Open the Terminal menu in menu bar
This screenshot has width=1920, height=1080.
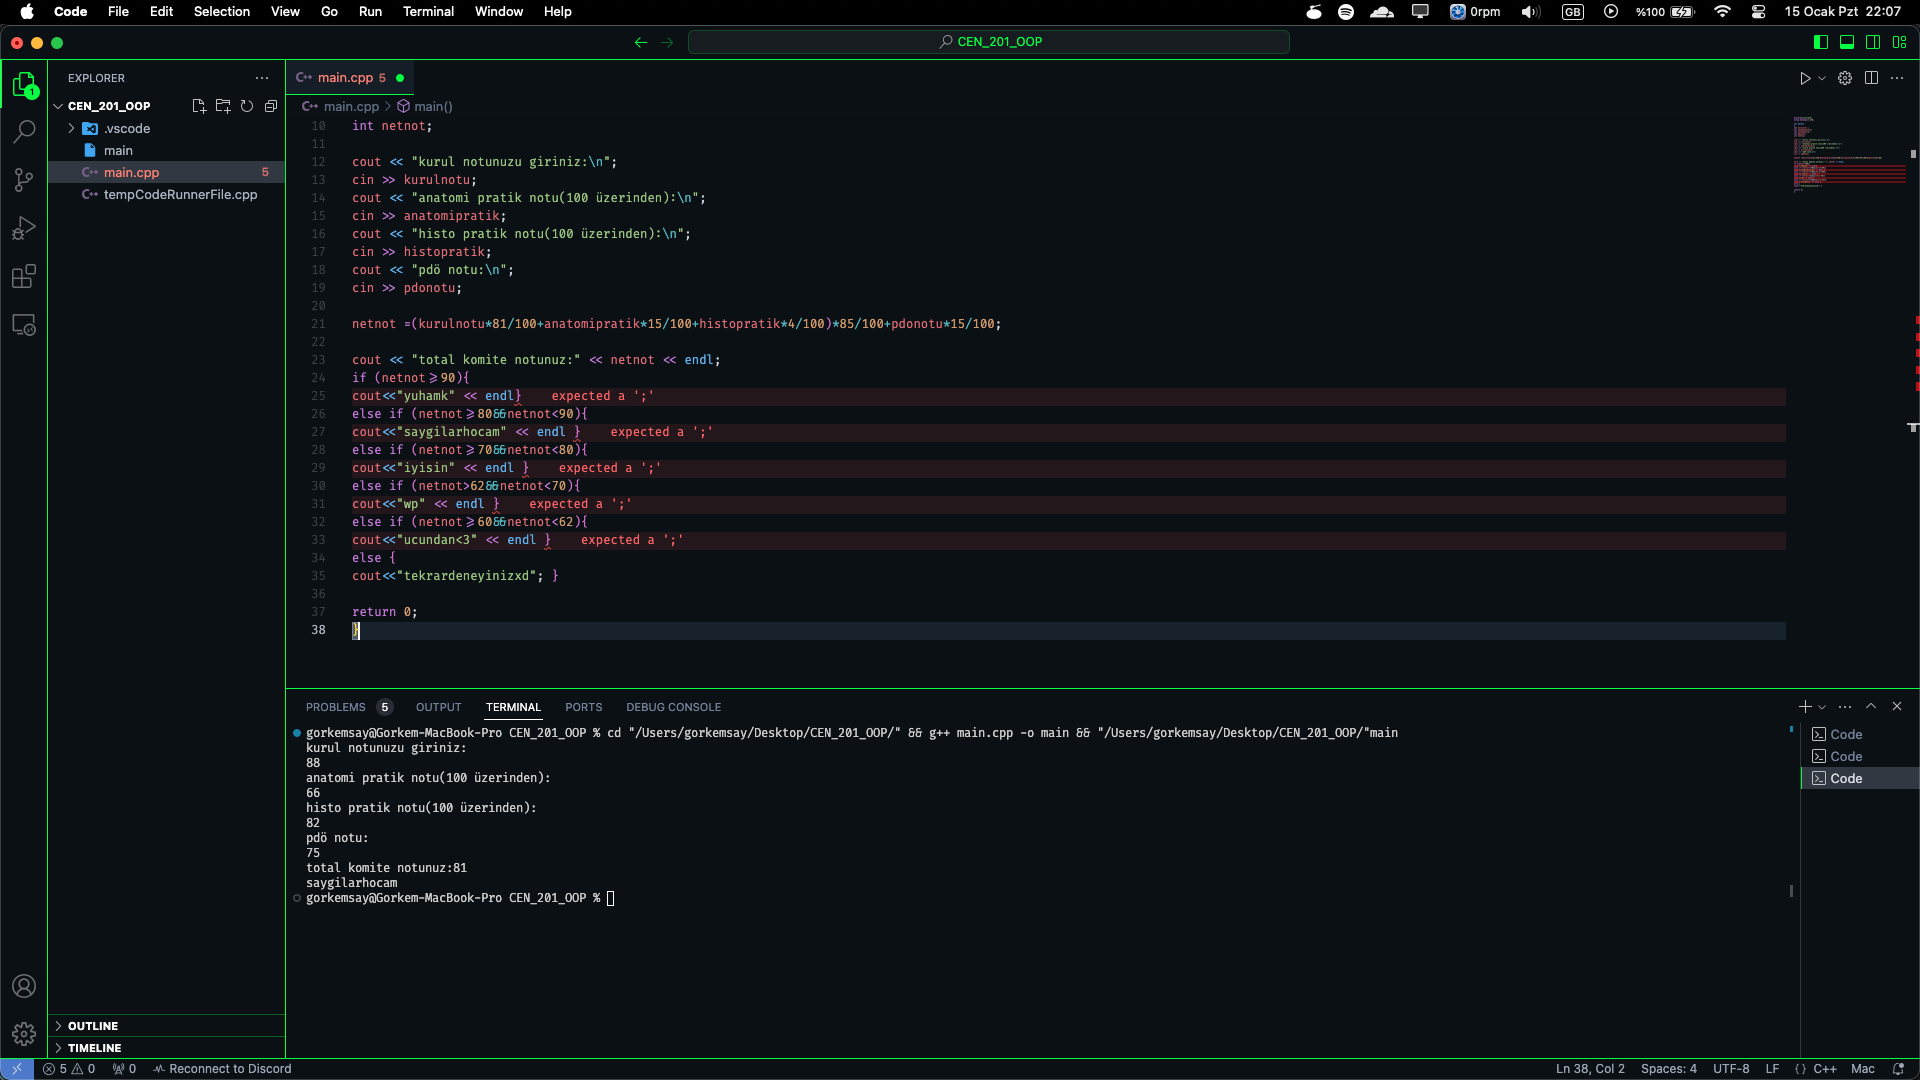click(x=428, y=12)
